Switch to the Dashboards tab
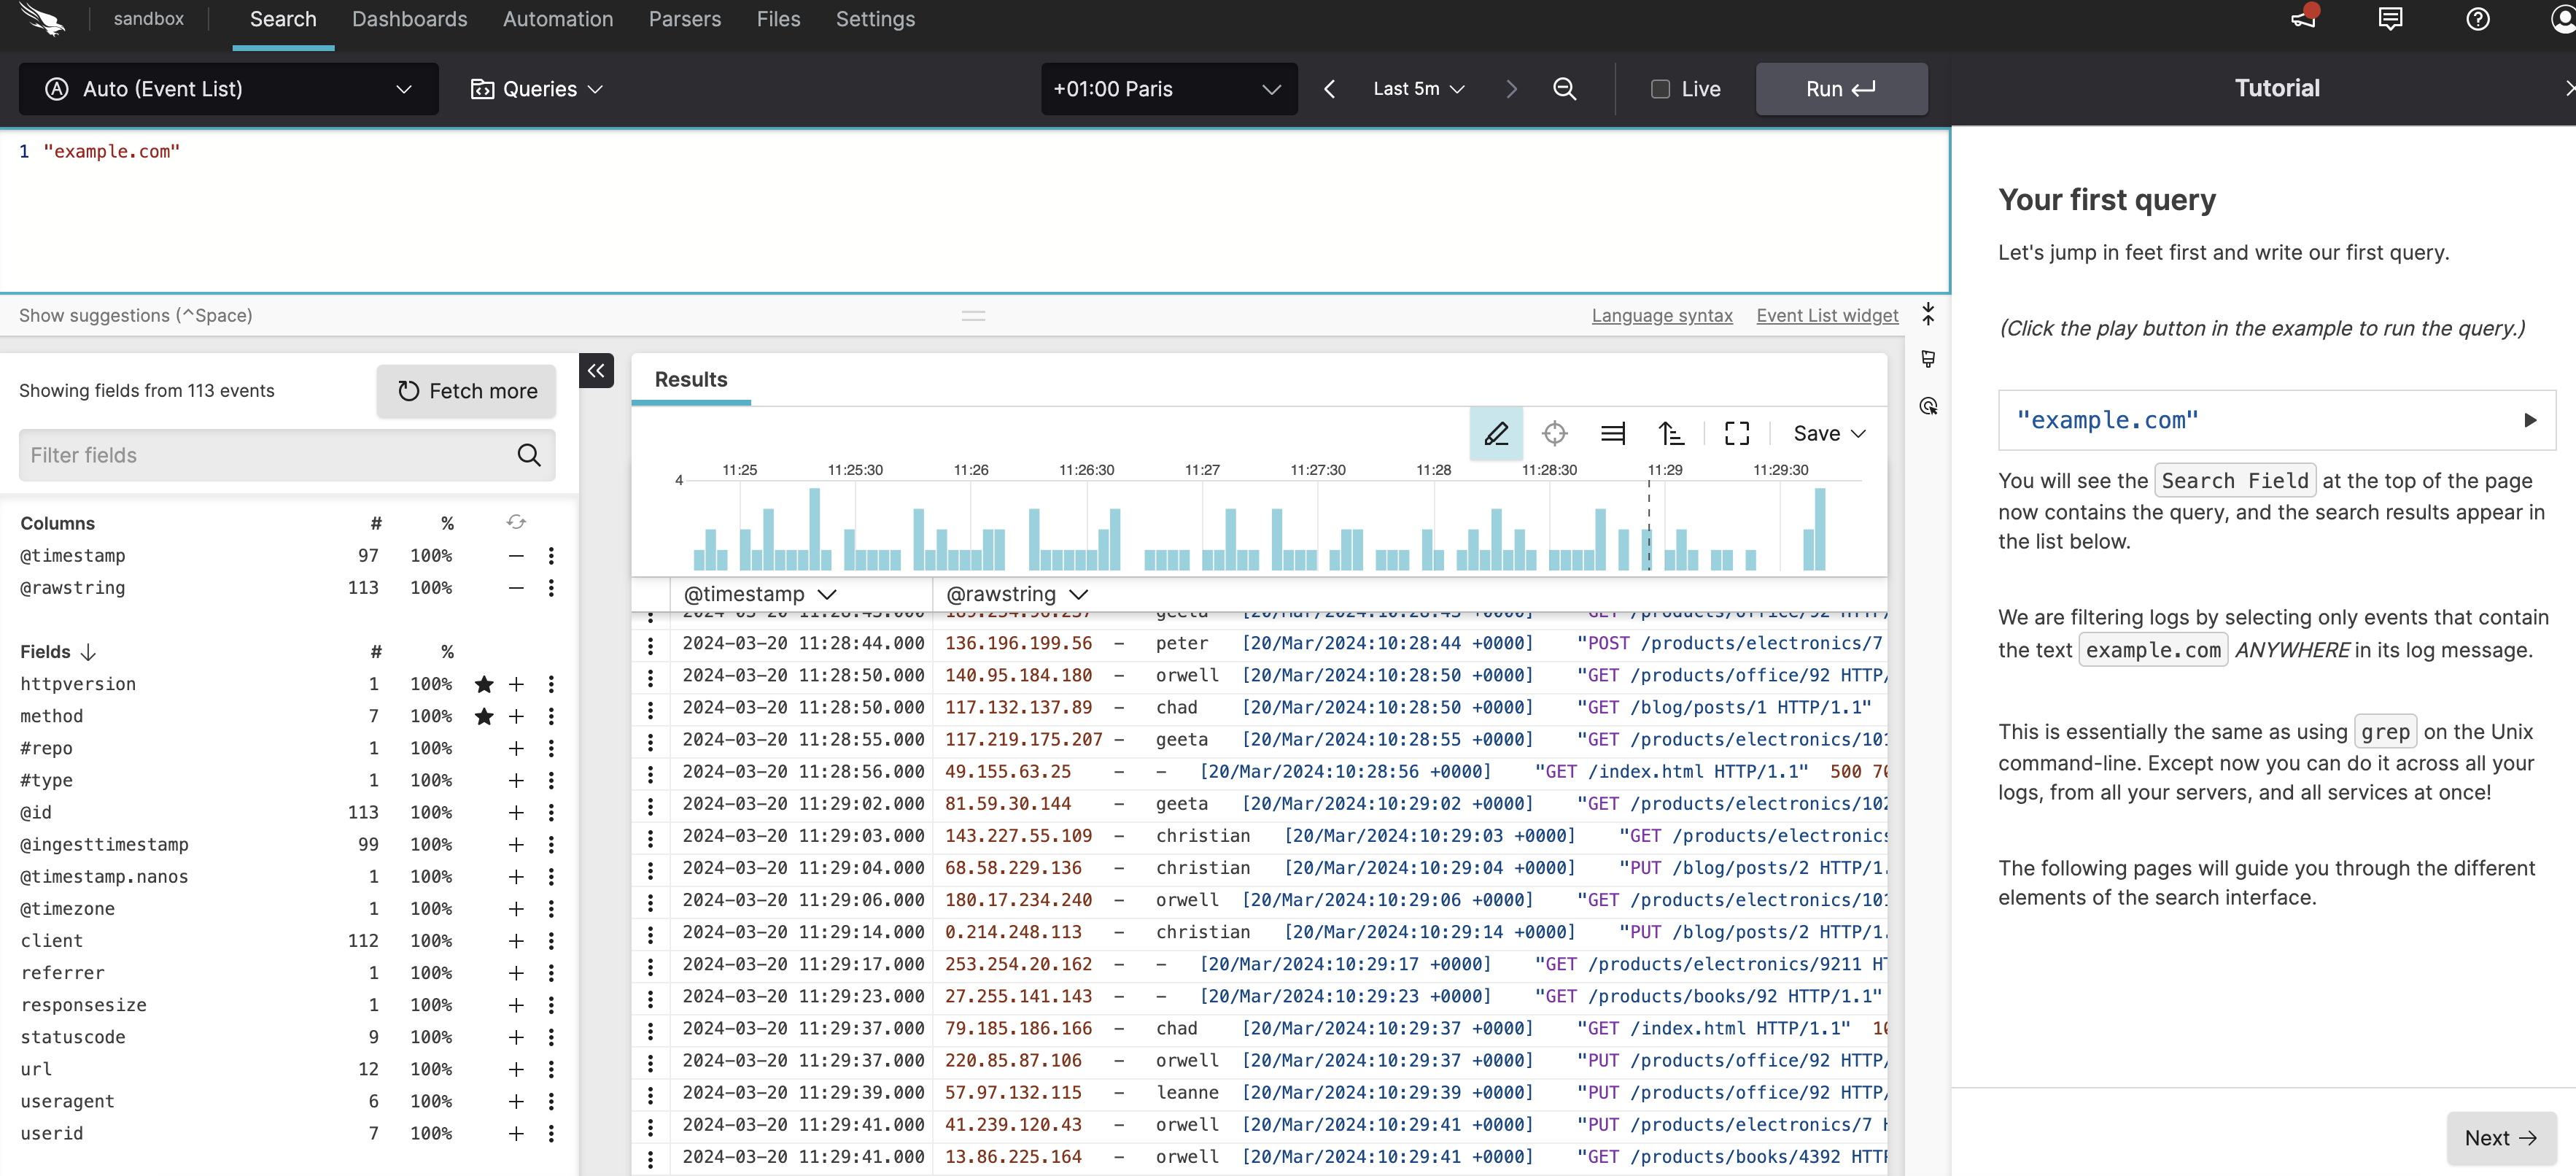 point(409,19)
